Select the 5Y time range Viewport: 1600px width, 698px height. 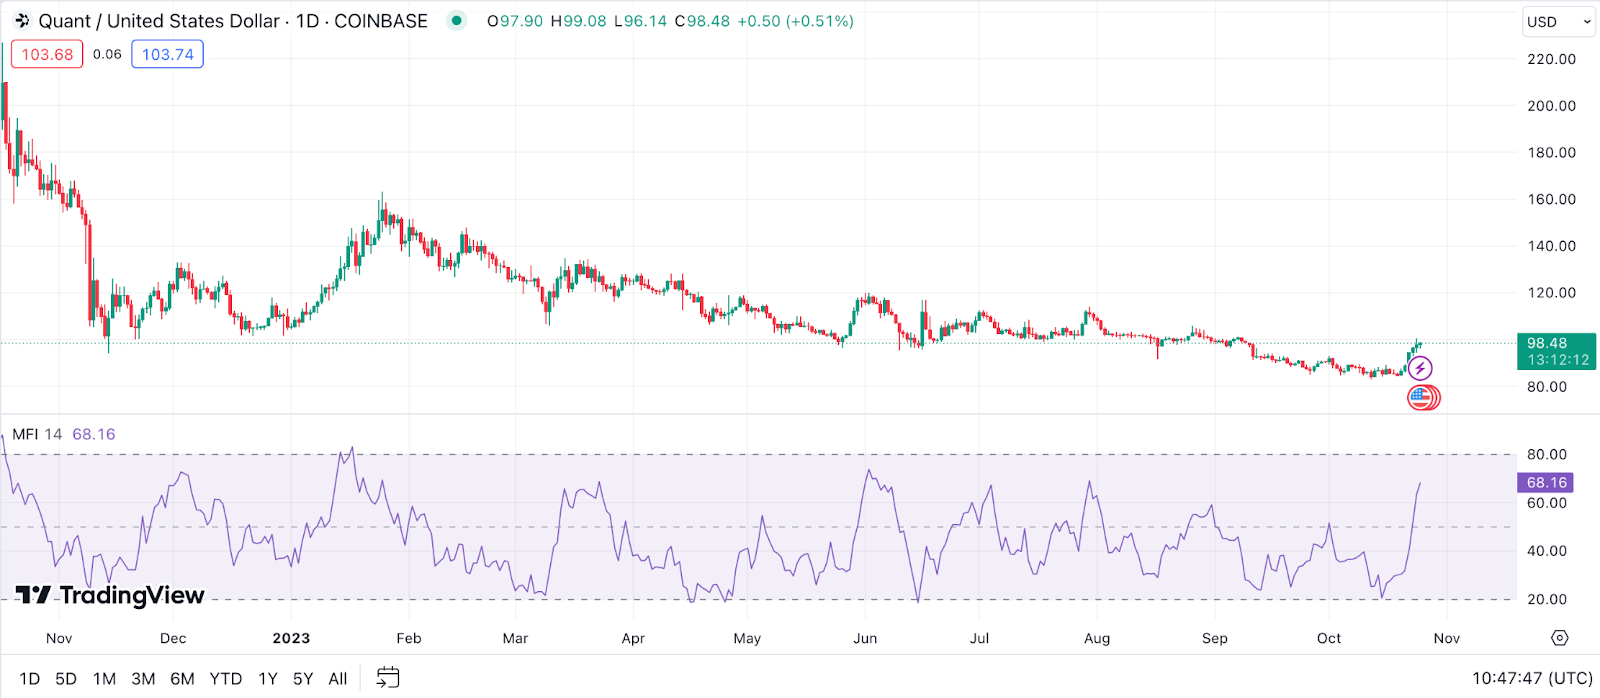(x=303, y=679)
